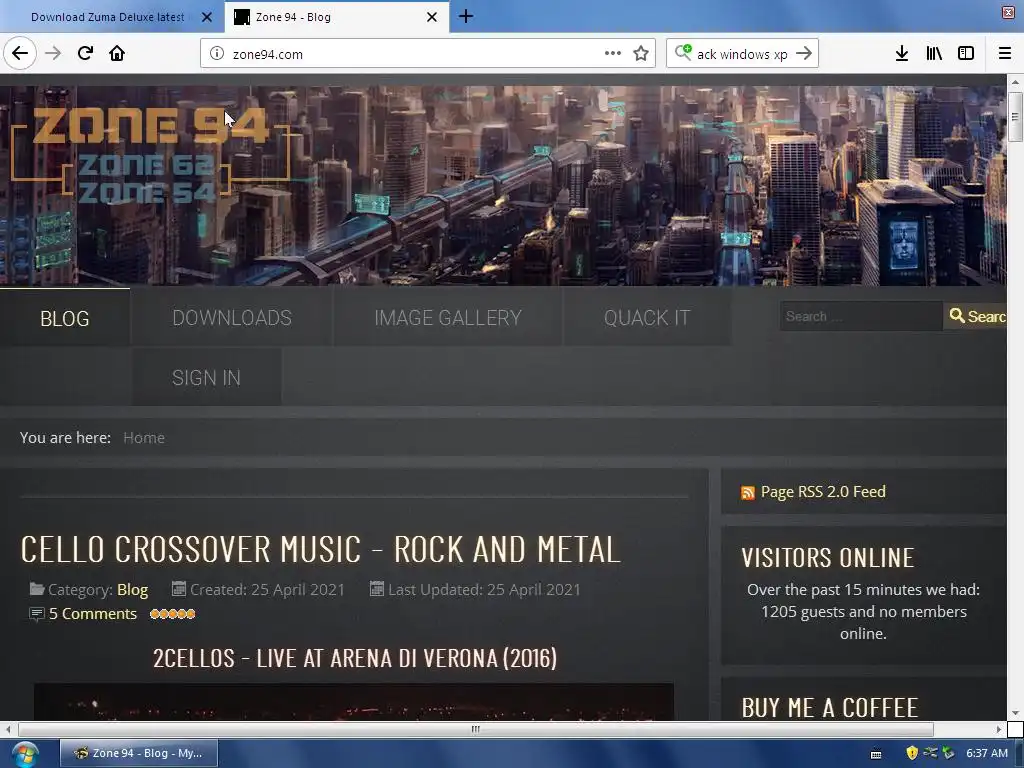
Task: Toggle the browser sidebar view
Action: pos(966,53)
